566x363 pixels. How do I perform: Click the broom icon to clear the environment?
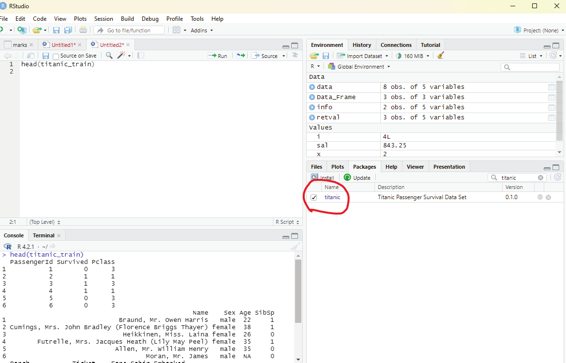440,56
